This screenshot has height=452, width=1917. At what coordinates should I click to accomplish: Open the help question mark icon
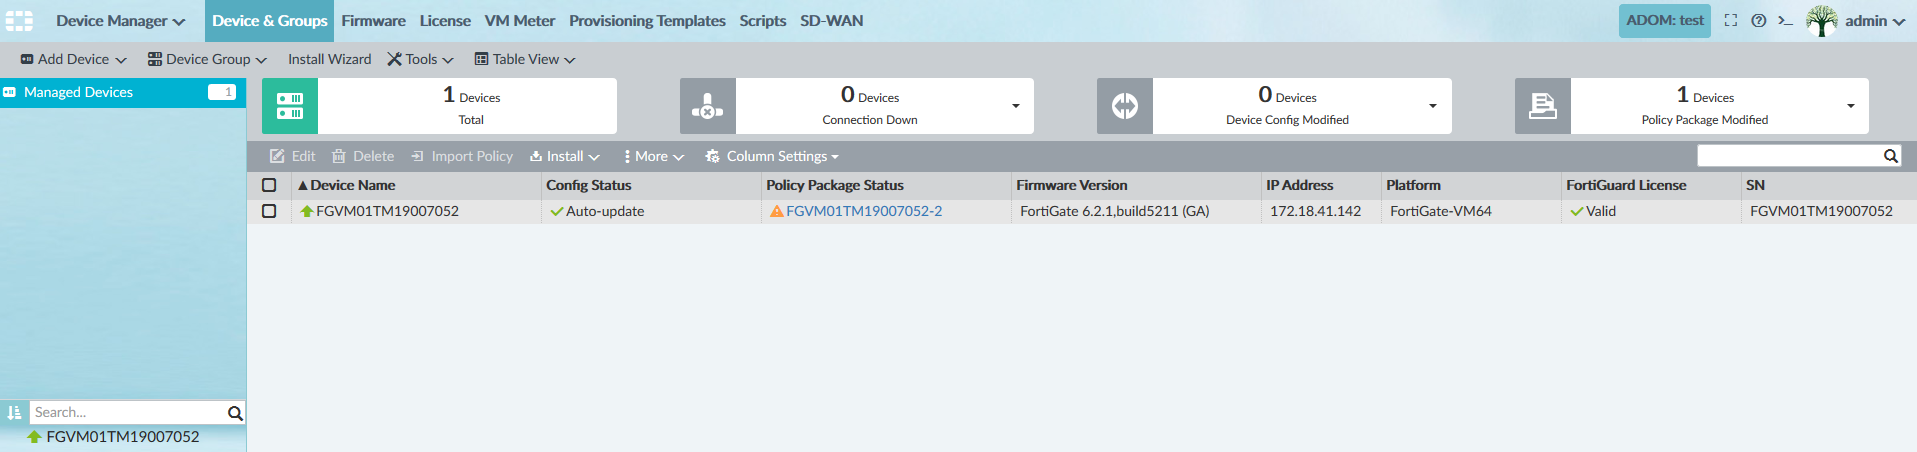(x=1759, y=21)
